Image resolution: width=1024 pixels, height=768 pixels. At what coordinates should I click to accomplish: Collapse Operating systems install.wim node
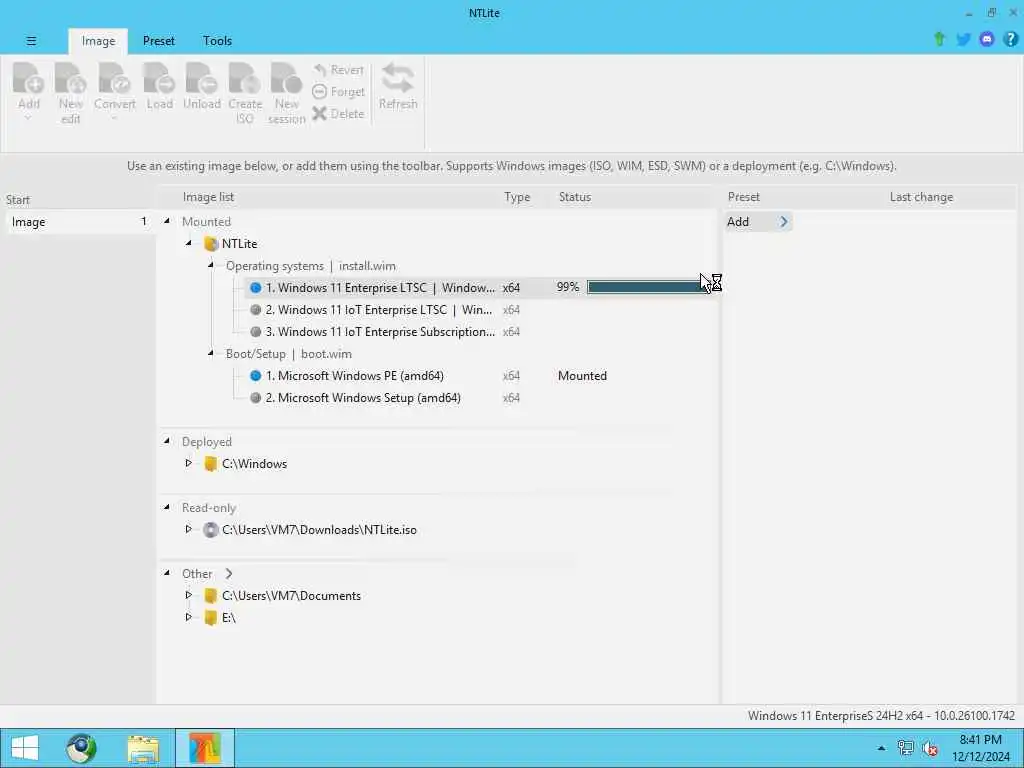coord(211,265)
